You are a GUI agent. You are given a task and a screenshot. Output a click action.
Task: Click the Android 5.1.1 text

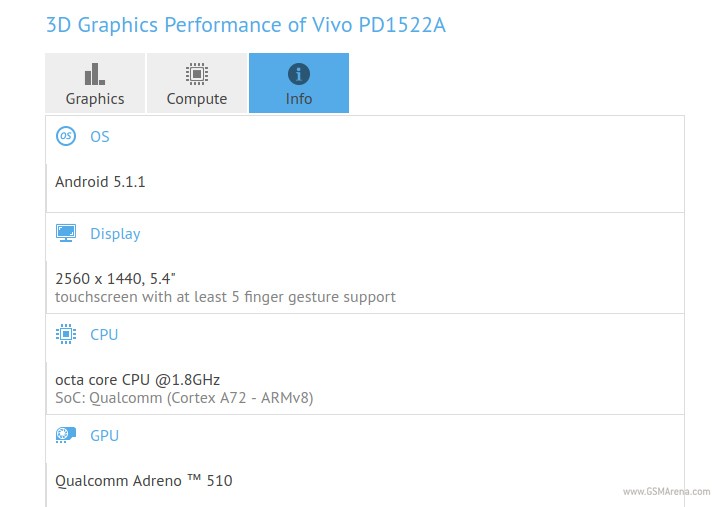coord(100,182)
